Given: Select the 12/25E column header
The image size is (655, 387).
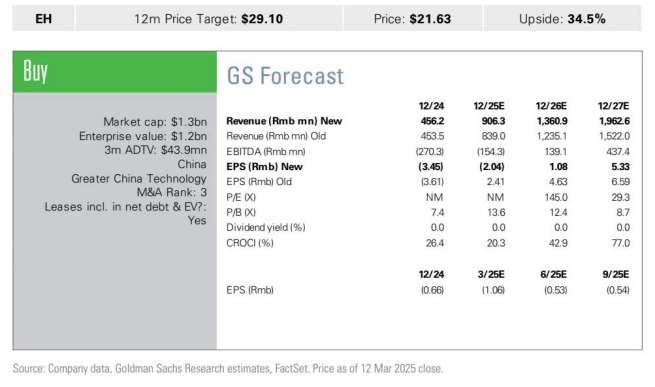Looking at the screenshot, I should (x=489, y=106).
